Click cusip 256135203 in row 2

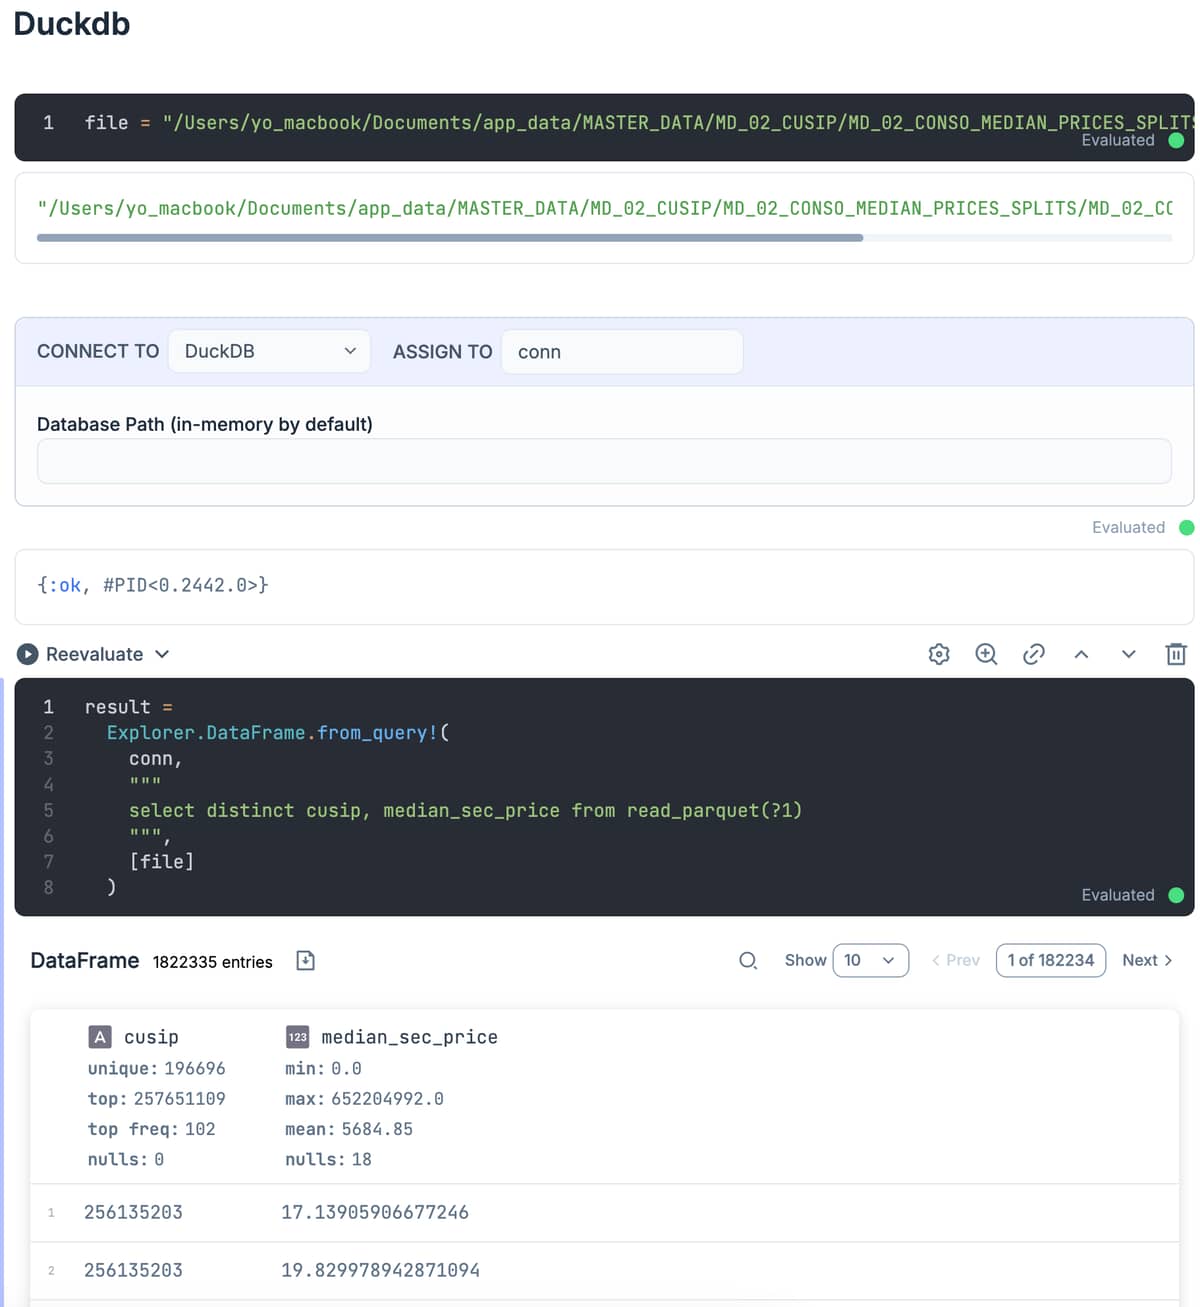coord(133,1270)
